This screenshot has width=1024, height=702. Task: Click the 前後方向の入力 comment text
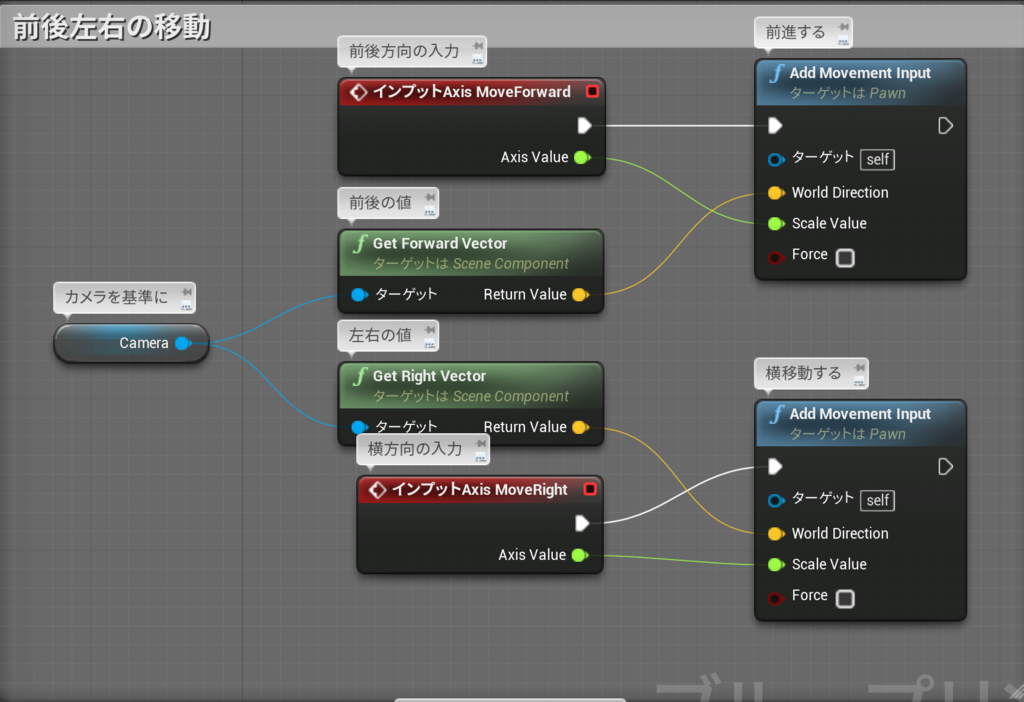[404, 51]
